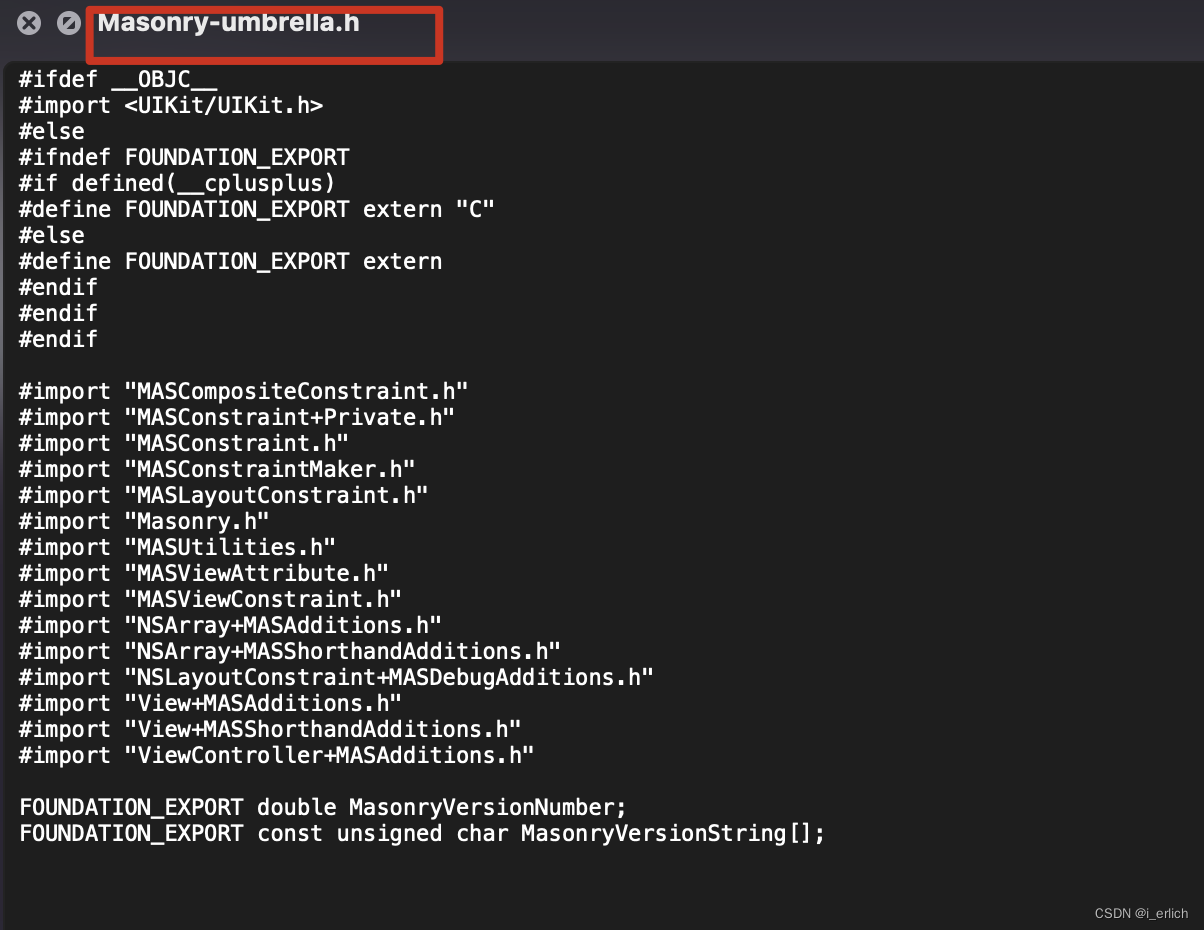The image size is (1204, 930).
Task: Click the import of MASUtilities.h
Action: click(x=177, y=547)
